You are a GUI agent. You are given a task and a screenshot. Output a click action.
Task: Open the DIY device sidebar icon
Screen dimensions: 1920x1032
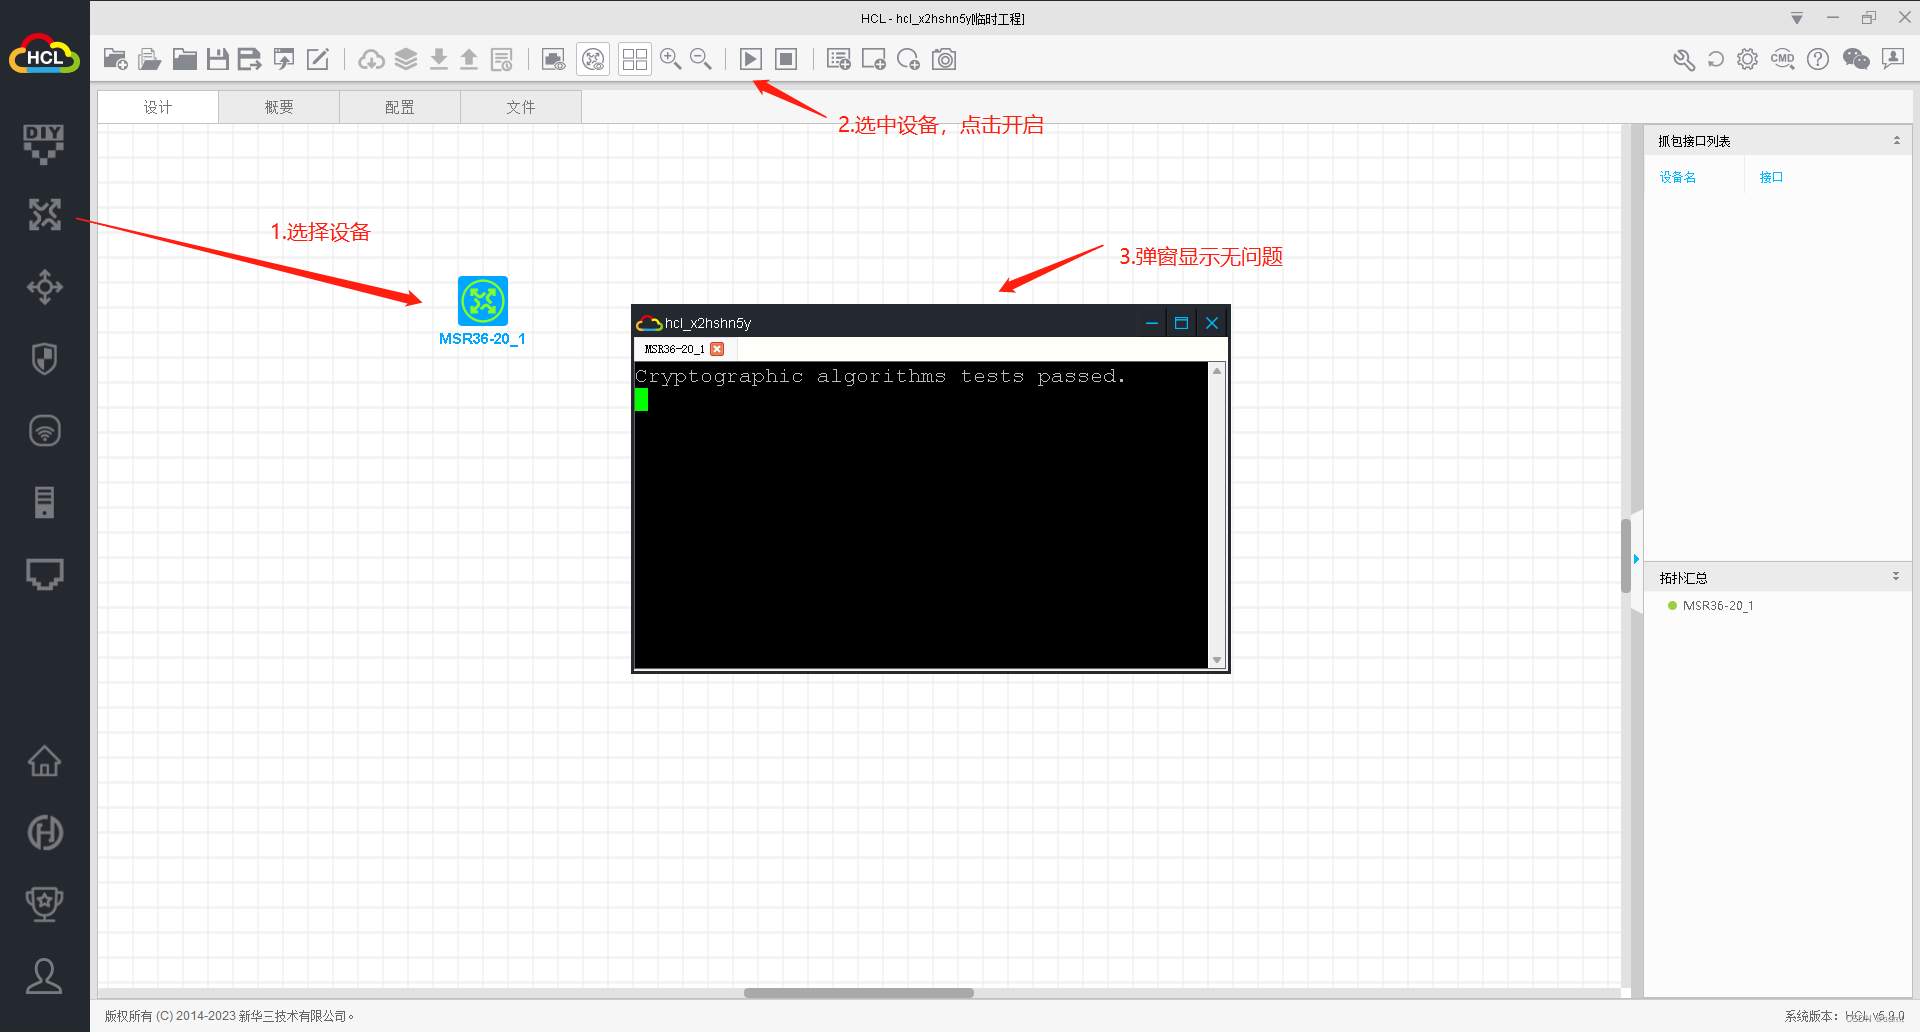click(44, 144)
